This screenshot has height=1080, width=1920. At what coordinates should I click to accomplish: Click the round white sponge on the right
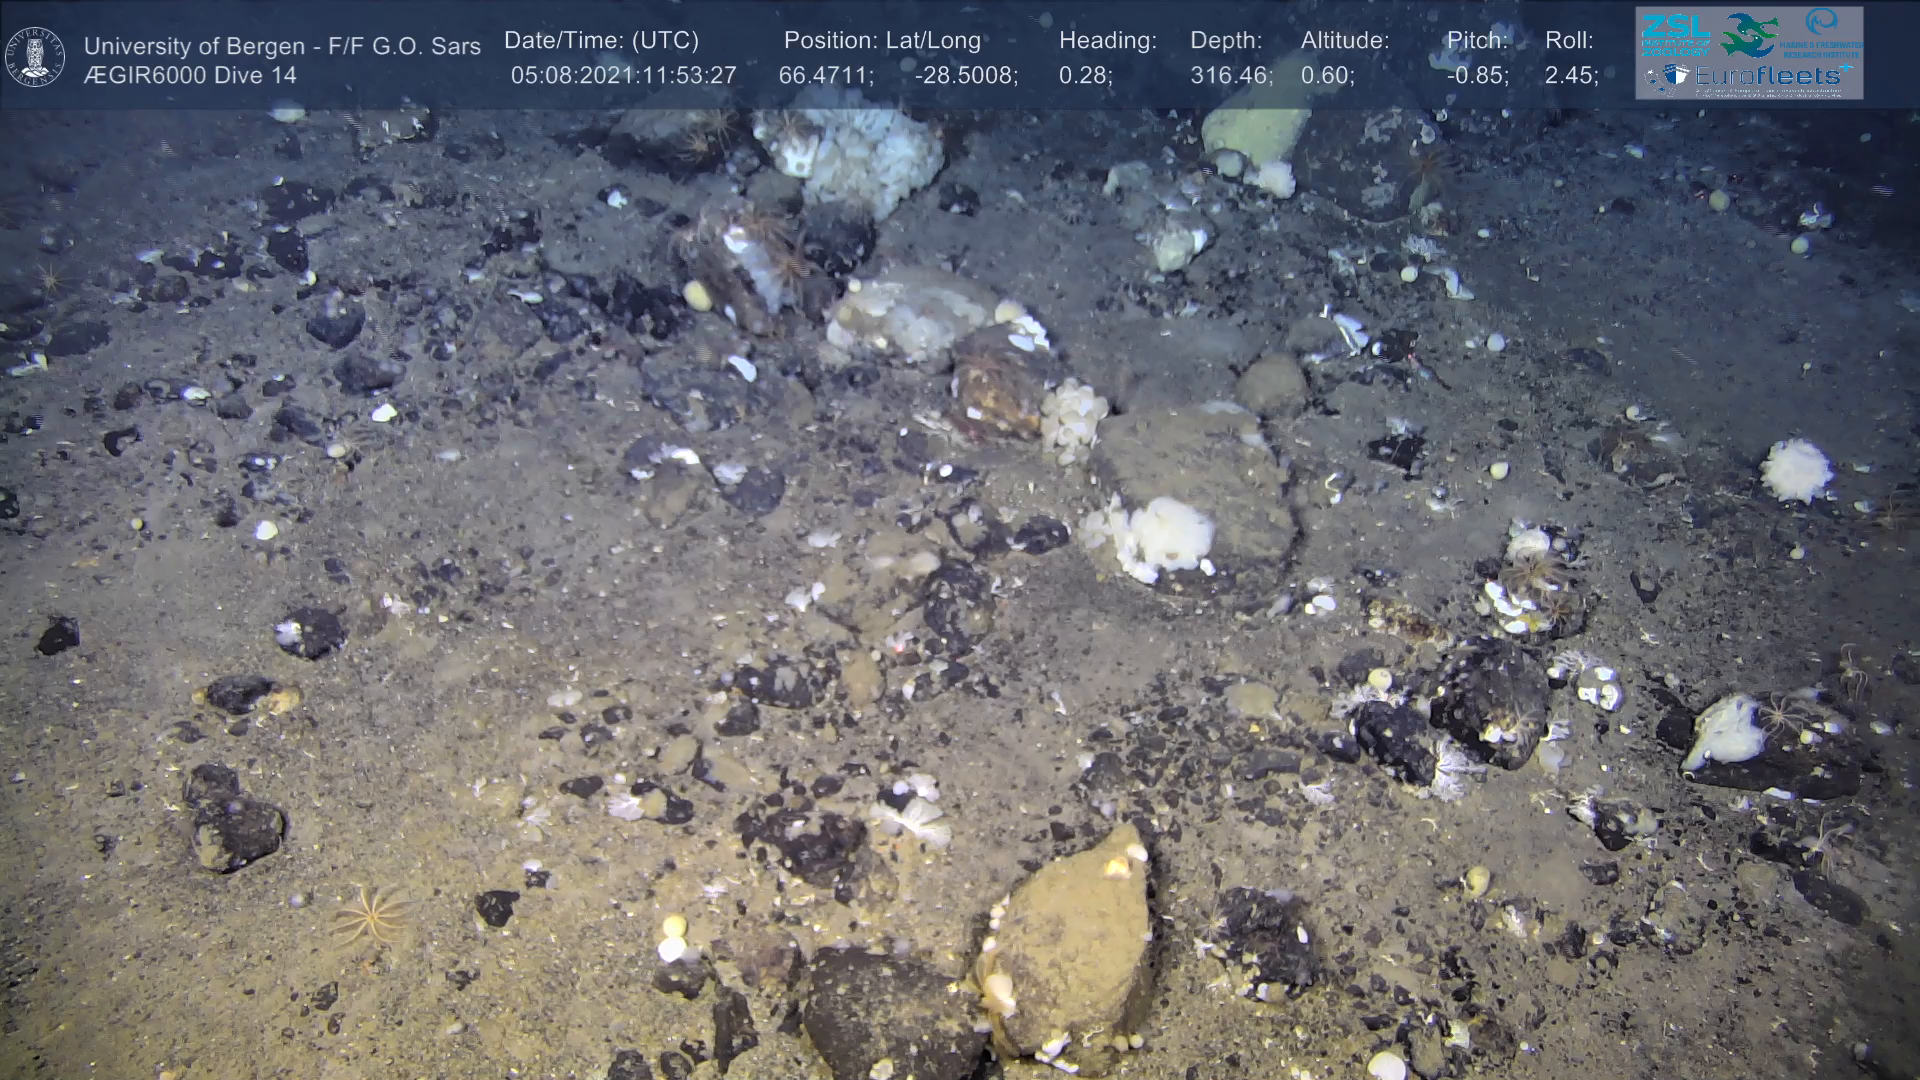1796,470
